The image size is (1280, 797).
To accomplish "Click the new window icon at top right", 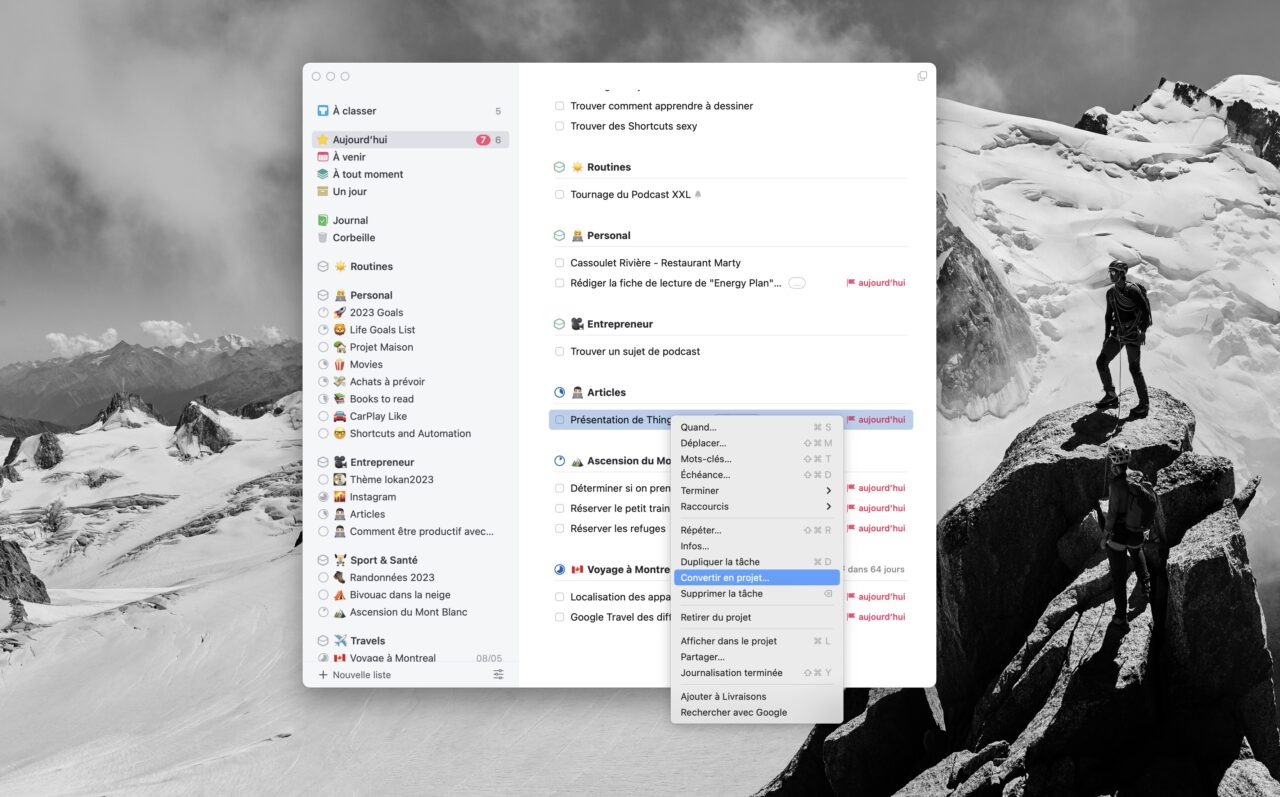I will click(x=922, y=76).
